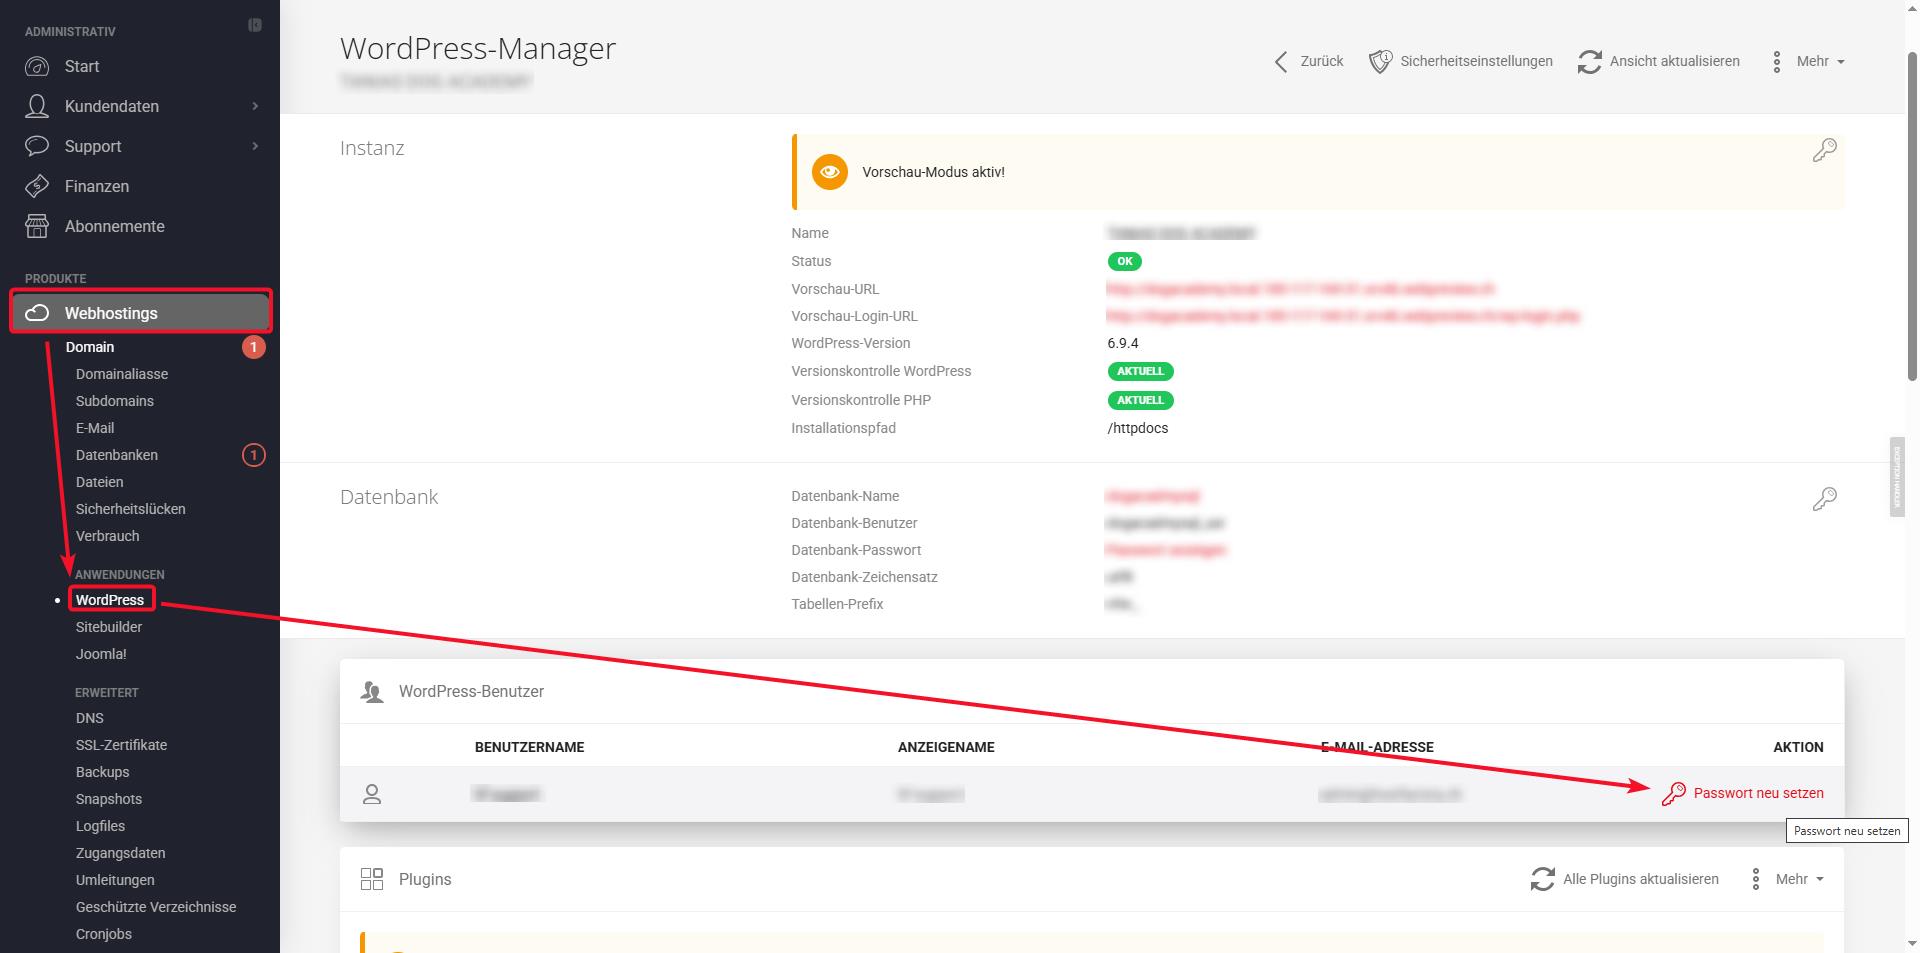Open Mehr dropdown in Plugins section
This screenshot has width=1920, height=953.
click(x=1788, y=879)
